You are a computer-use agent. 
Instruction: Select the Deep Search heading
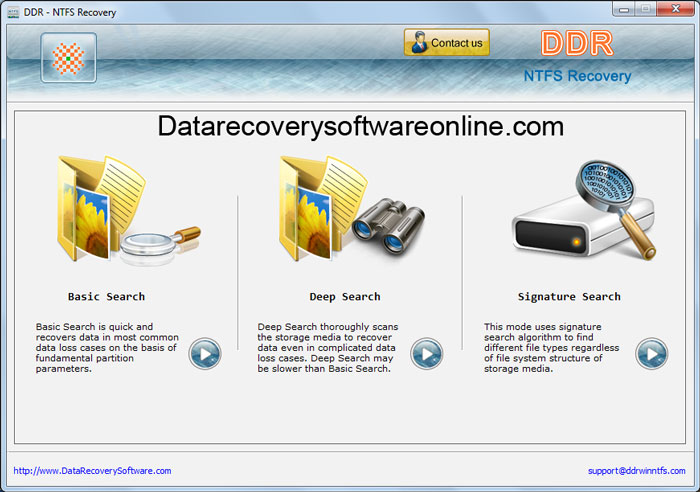tap(345, 296)
